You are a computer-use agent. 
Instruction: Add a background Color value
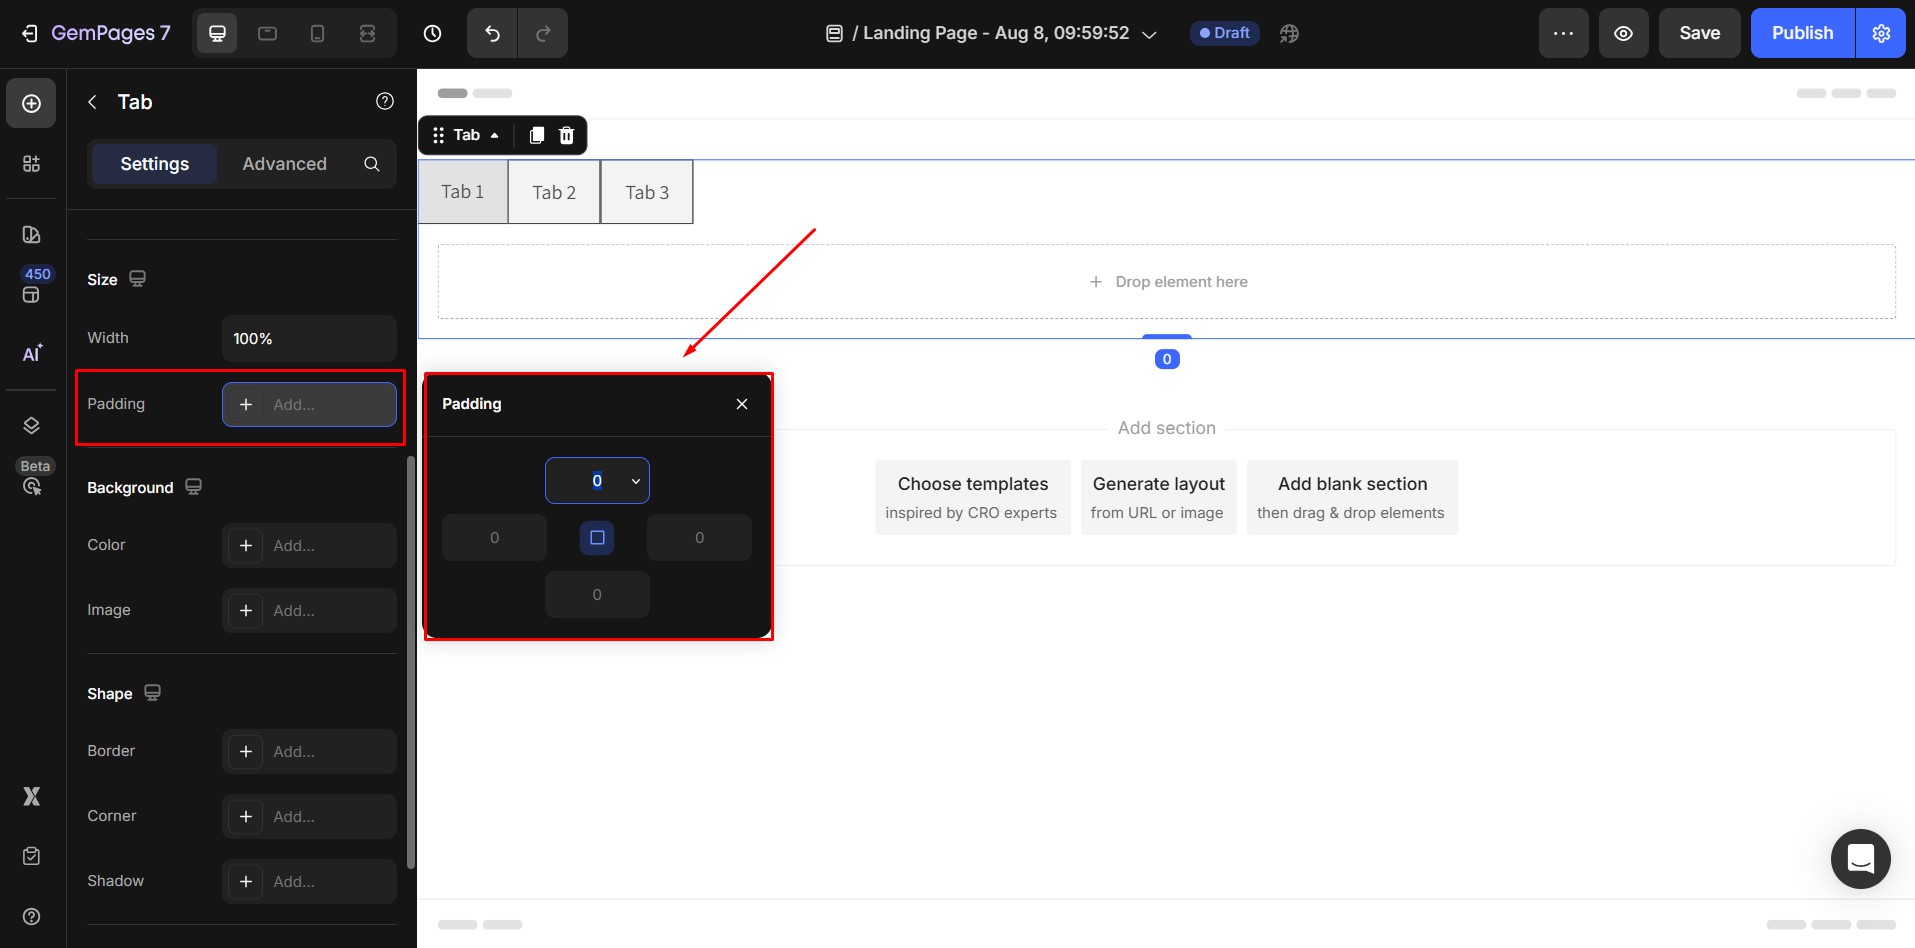308,546
